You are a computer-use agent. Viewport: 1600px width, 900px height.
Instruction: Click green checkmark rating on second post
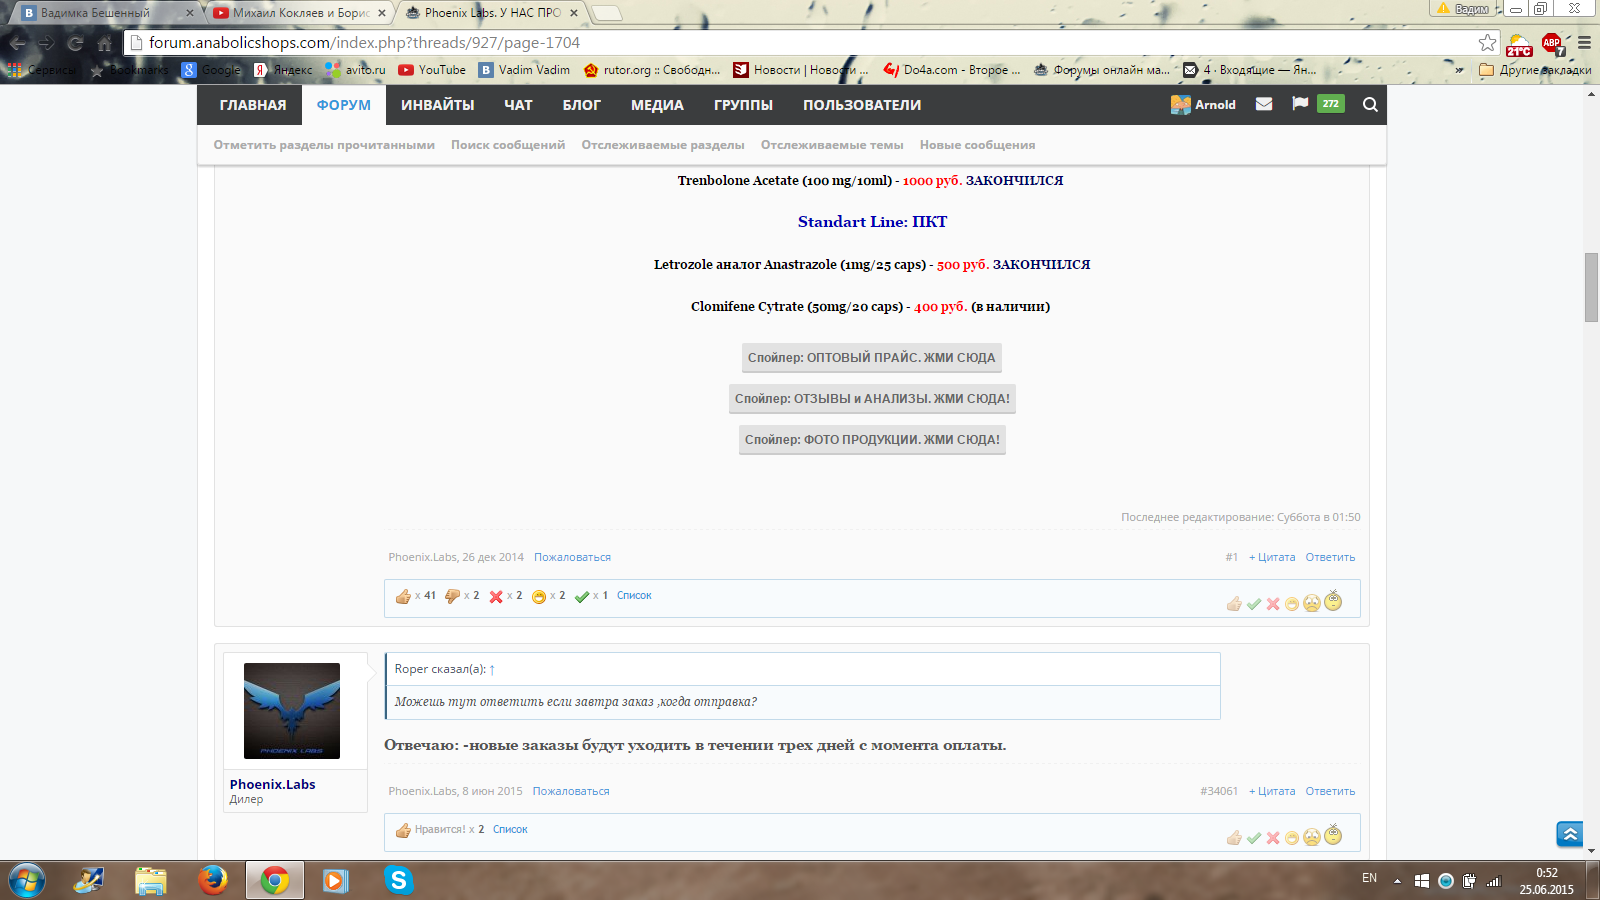tap(1254, 838)
